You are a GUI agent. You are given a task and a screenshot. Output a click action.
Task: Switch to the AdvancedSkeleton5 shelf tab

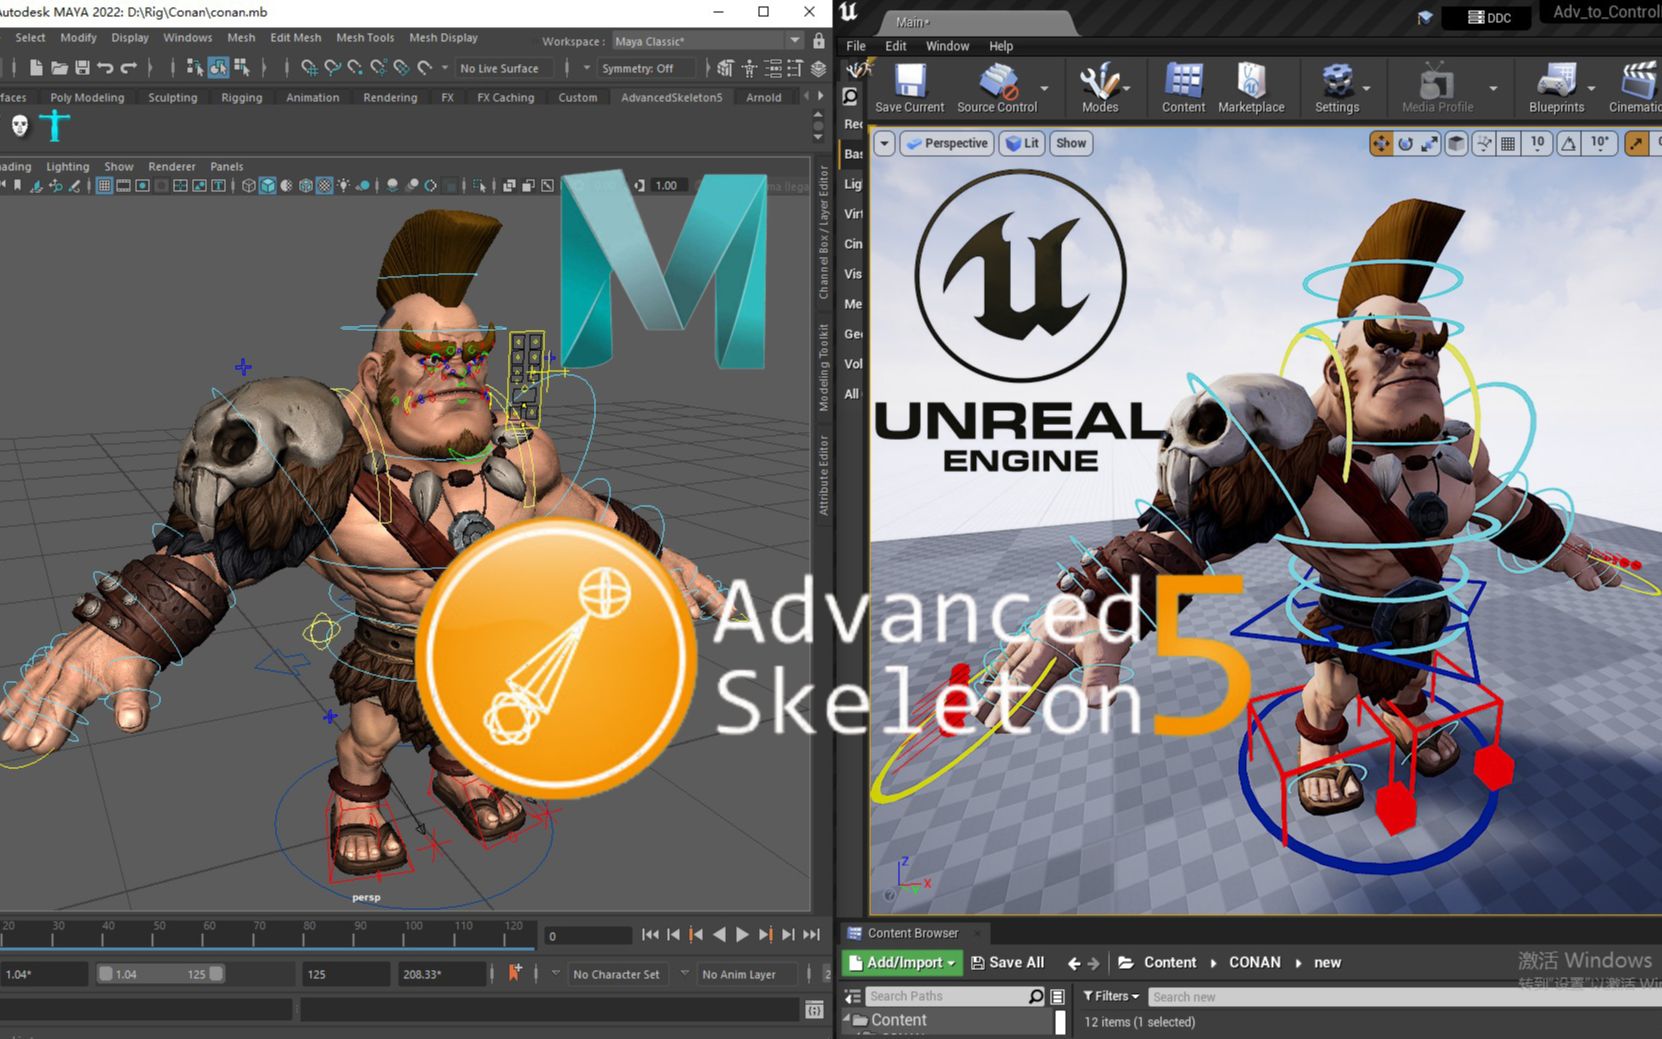[x=670, y=97]
